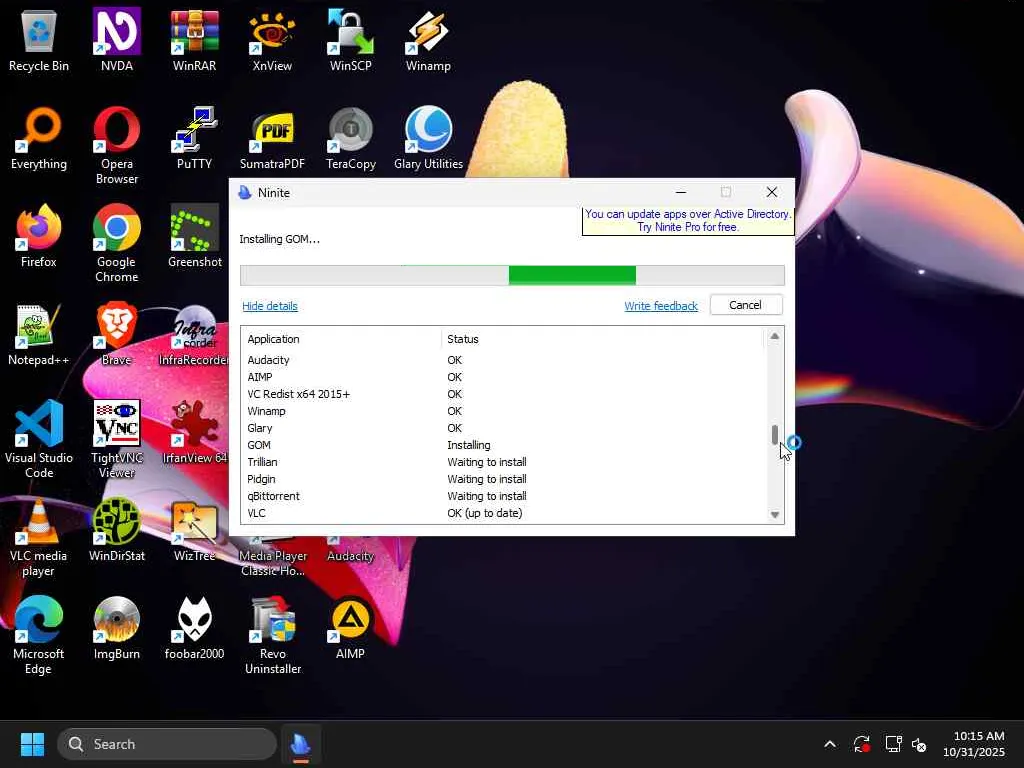Screen dimensions: 1024x768
Task: Click the Application column header
Action: pyautogui.click(x=342, y=339)
